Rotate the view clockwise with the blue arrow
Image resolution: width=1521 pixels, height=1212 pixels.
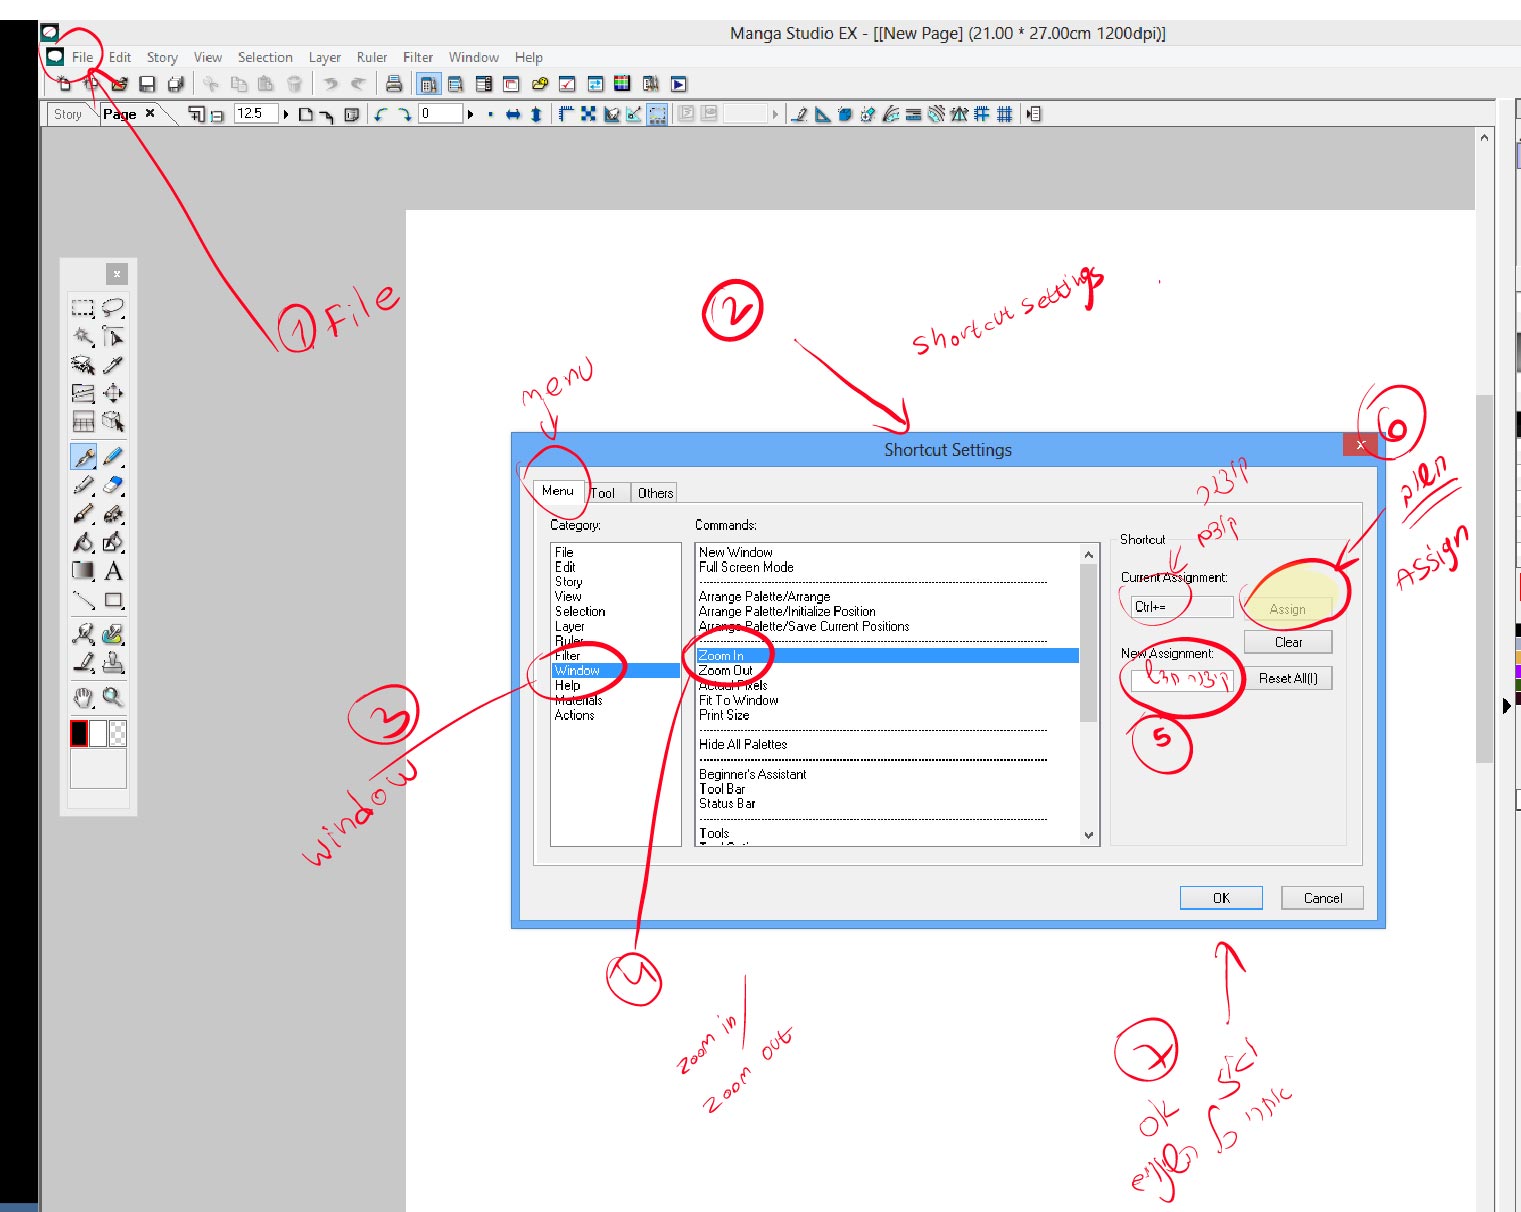(x=404, y=114)
